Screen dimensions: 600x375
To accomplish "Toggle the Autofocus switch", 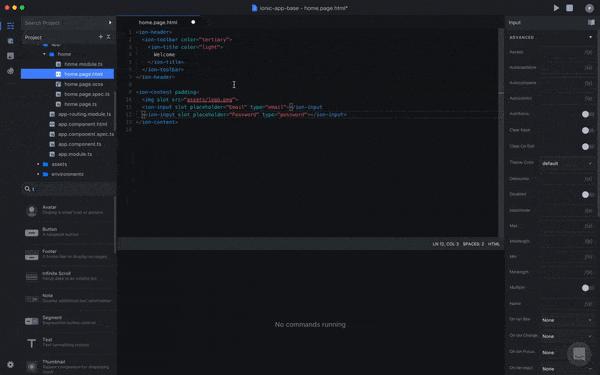I will pyautogui.click(x=587, y=114).
